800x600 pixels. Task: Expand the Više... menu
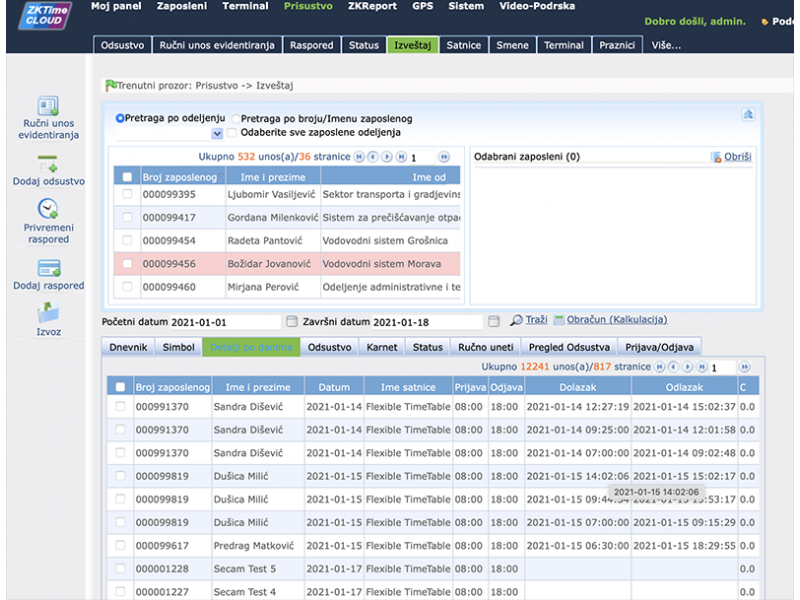click(x=666, y=45)
